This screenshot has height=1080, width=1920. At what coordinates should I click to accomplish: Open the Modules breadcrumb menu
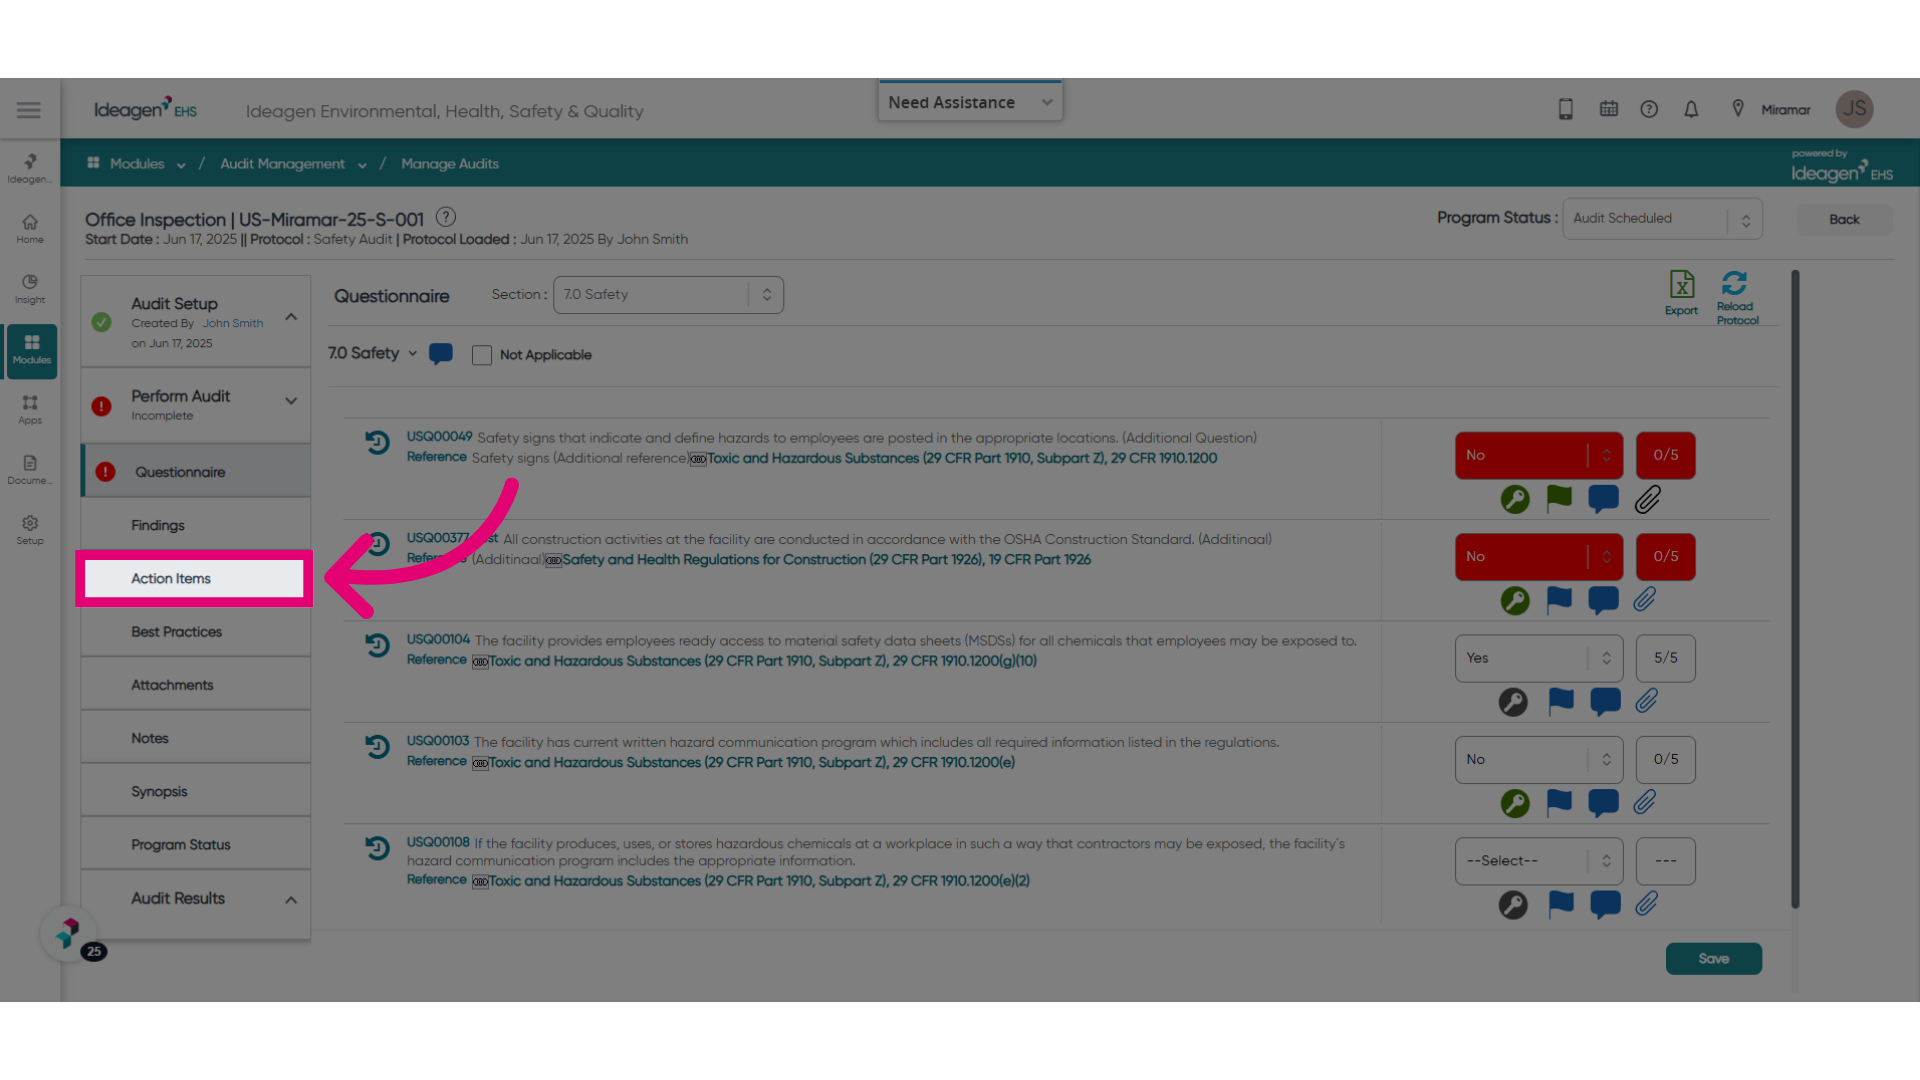tap(137, 164)
